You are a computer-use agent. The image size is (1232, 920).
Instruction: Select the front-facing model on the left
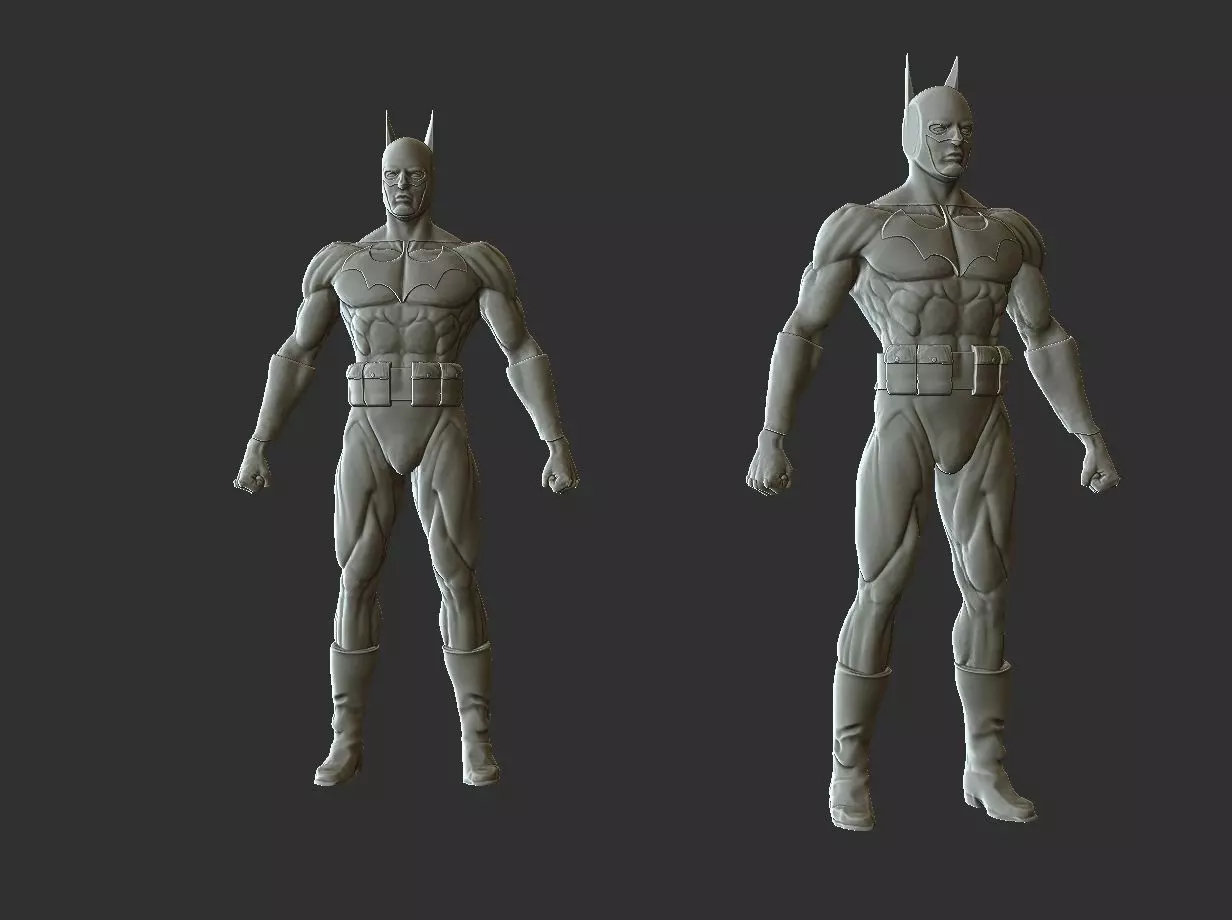[x=407, y=448]
